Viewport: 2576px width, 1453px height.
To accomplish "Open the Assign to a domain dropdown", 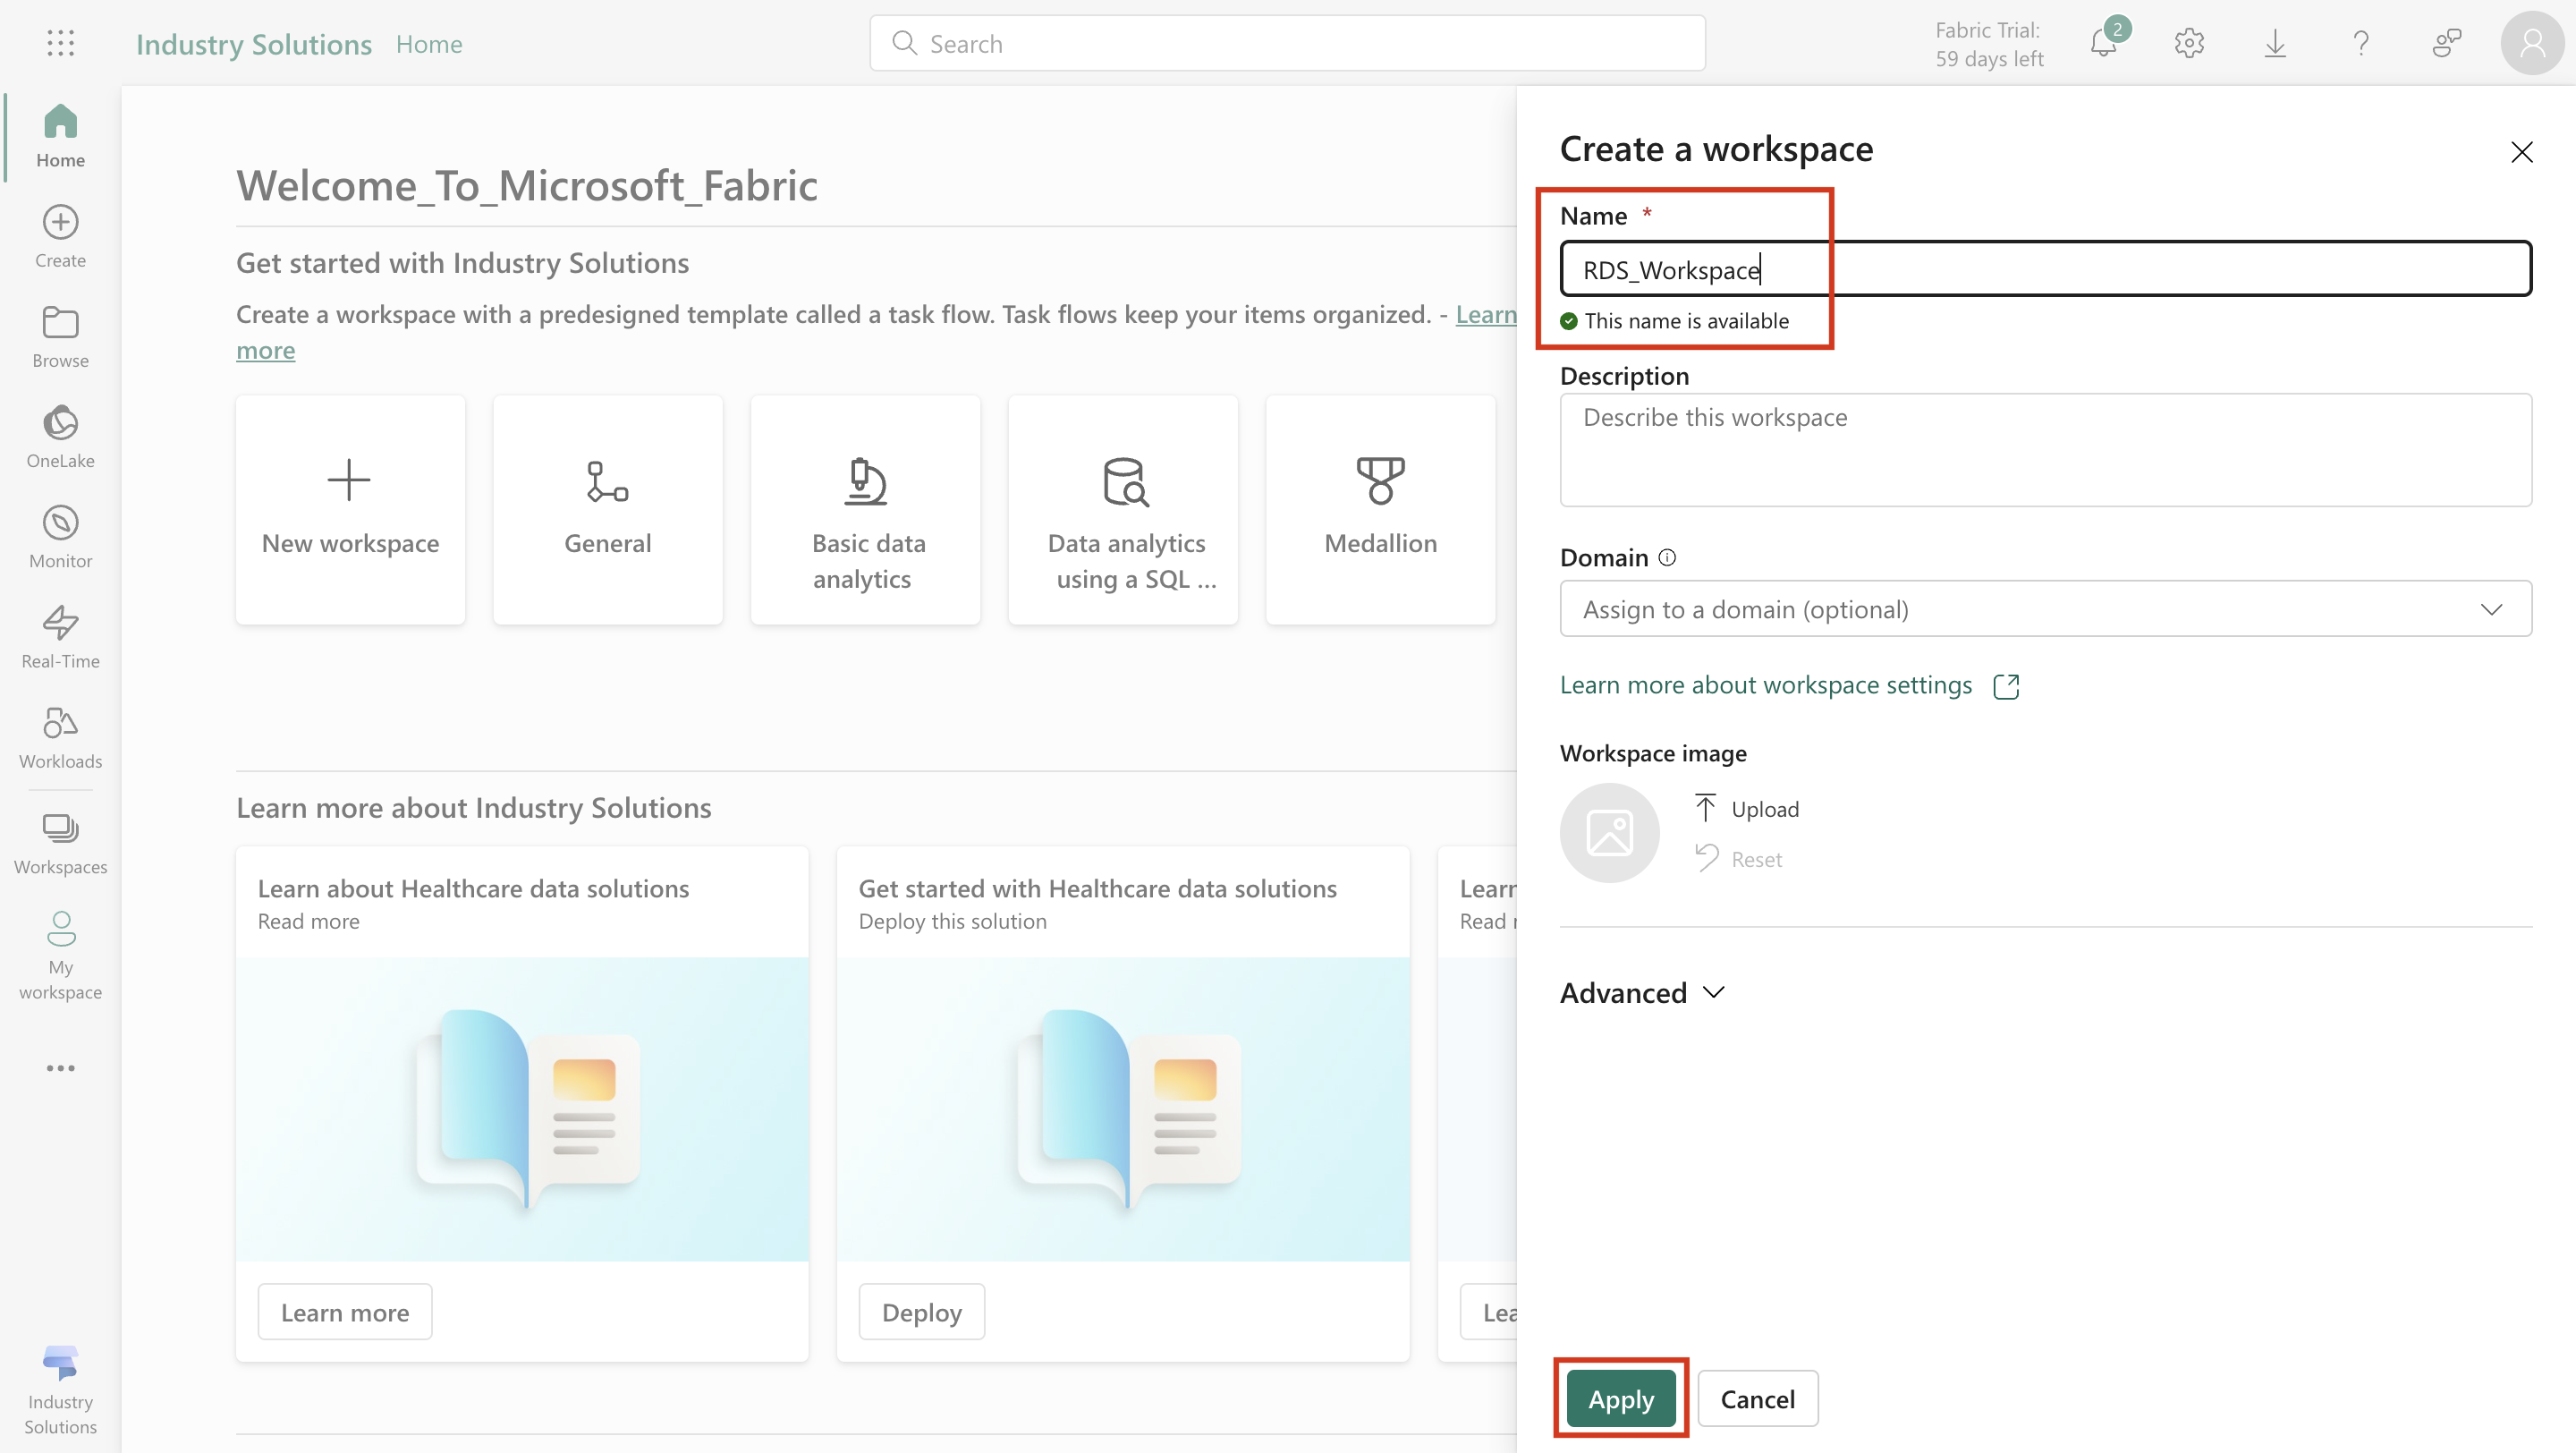I will point(2045,609).
